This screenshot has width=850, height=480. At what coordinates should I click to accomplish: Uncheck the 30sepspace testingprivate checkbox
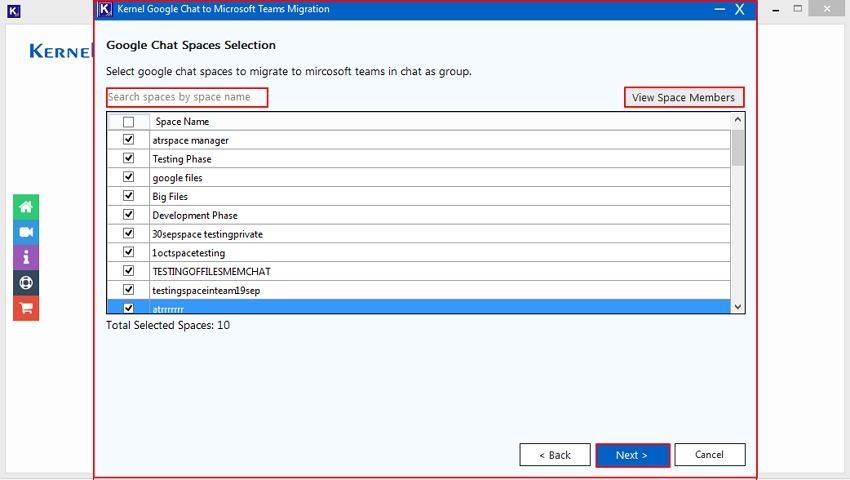128,233
